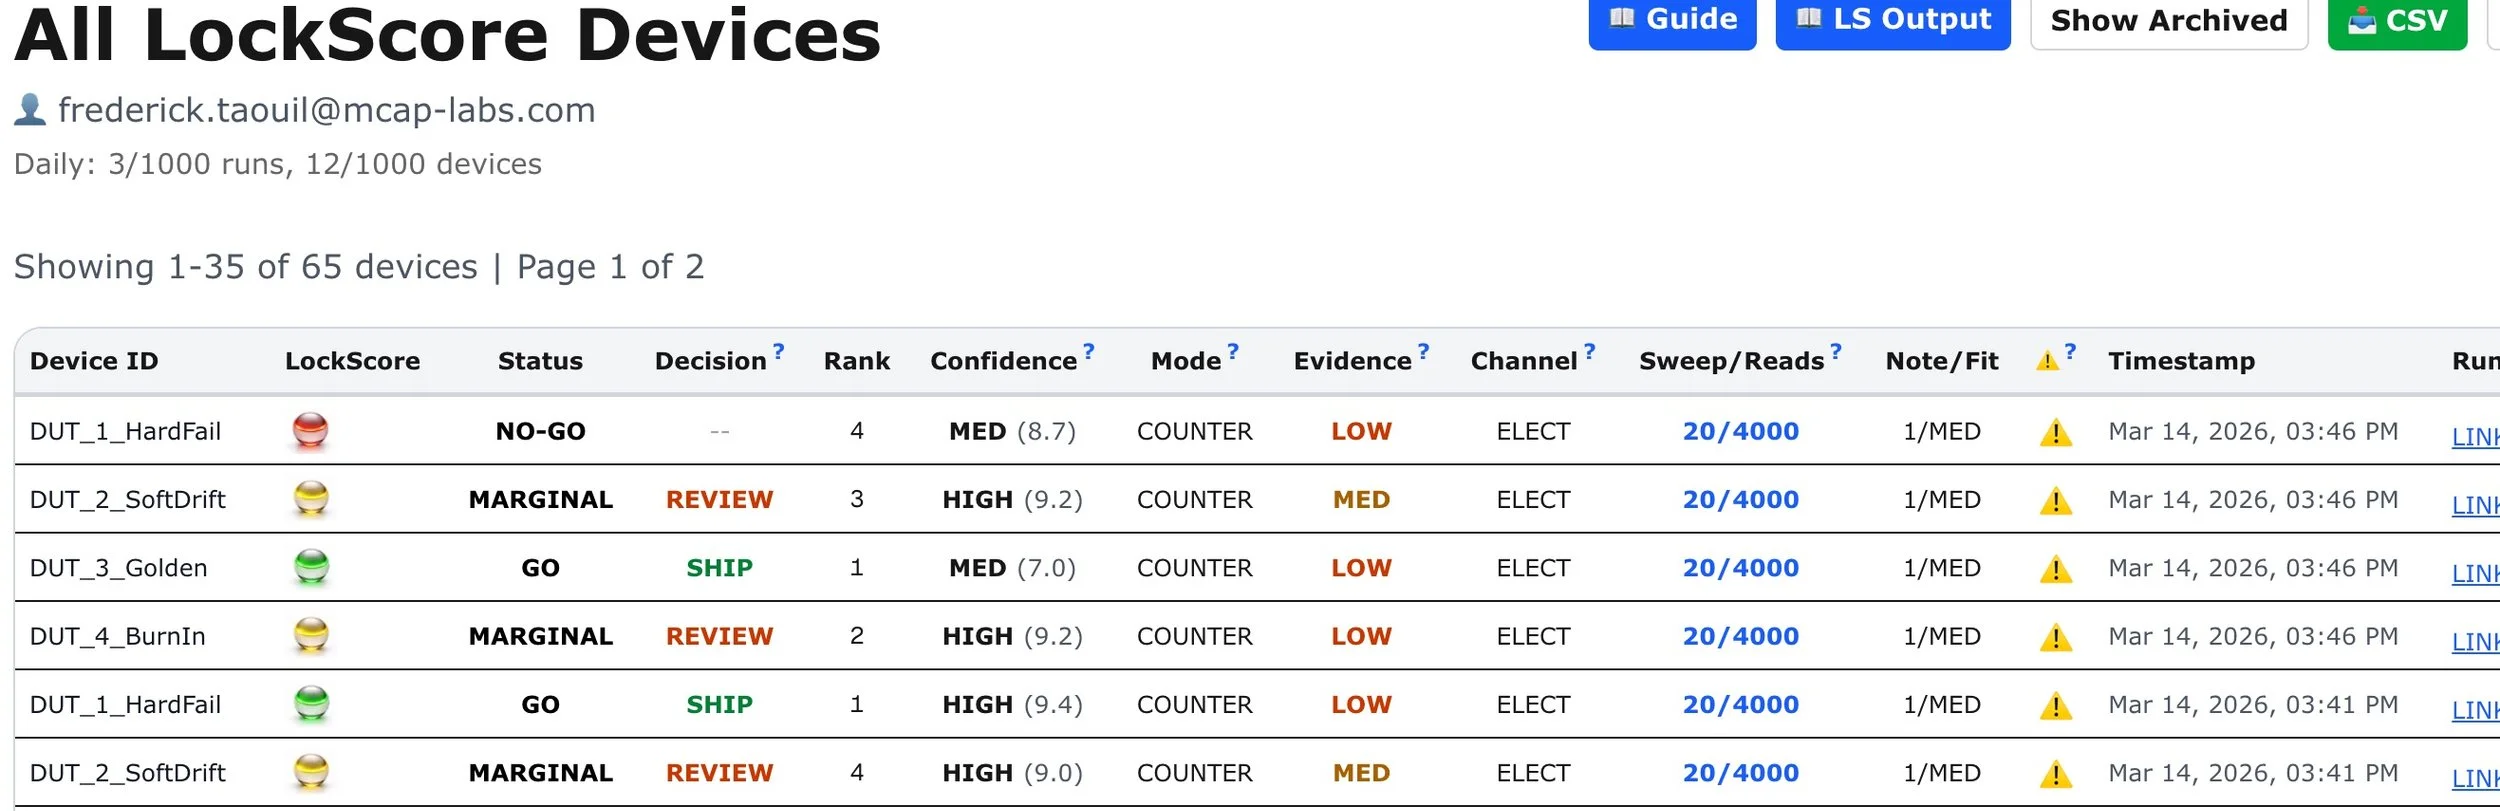Click the warning icon in DUT_4_BurnIn row
This screenshot has width=2500, height=811.
(2056, 637)
